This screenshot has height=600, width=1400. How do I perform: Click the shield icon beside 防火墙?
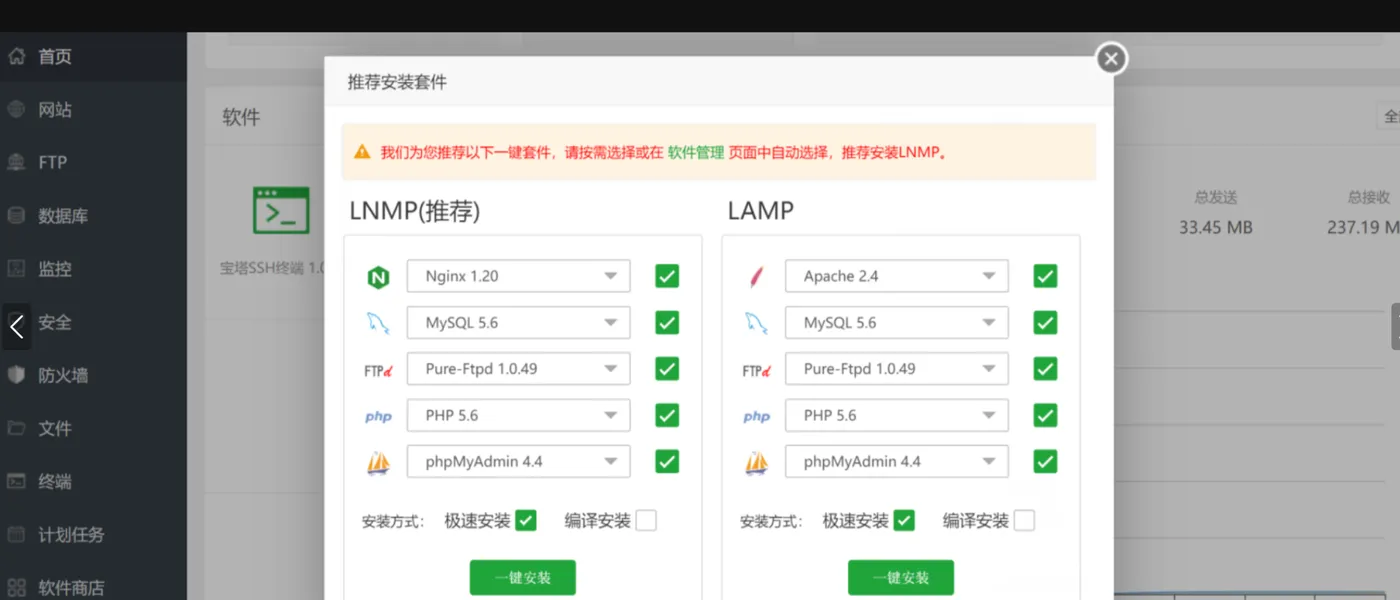coord(16,375)
